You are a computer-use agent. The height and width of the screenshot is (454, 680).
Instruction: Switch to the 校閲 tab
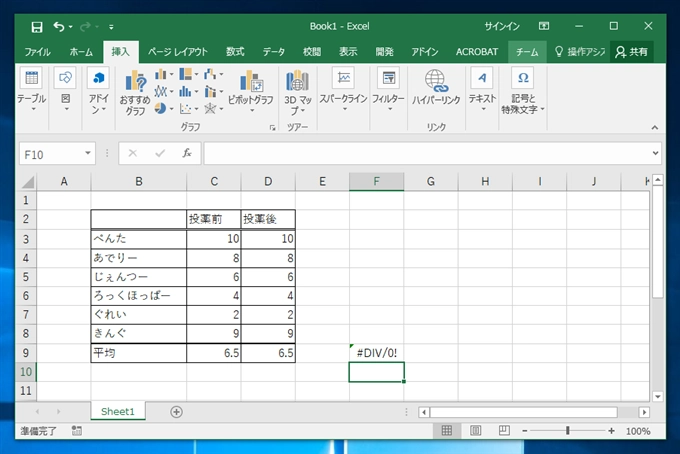[312, 52]
